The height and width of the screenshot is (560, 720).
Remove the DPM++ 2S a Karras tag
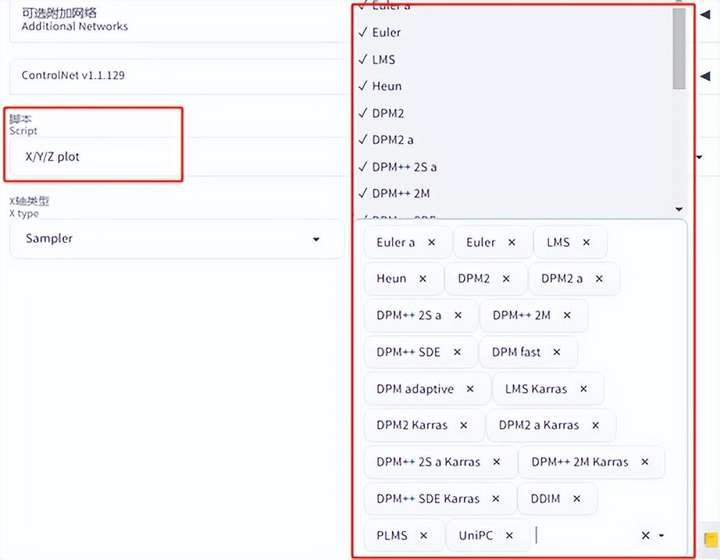tap(496, 462)
